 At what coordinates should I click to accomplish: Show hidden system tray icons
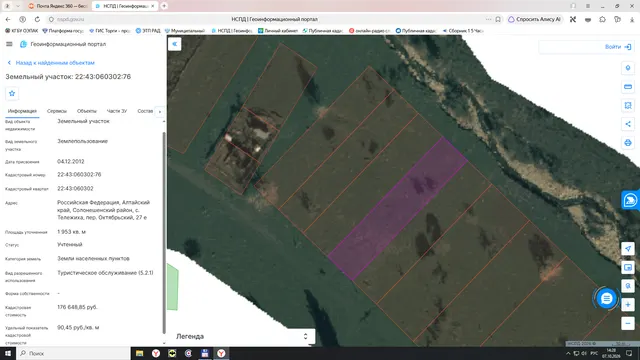[568, 353]
